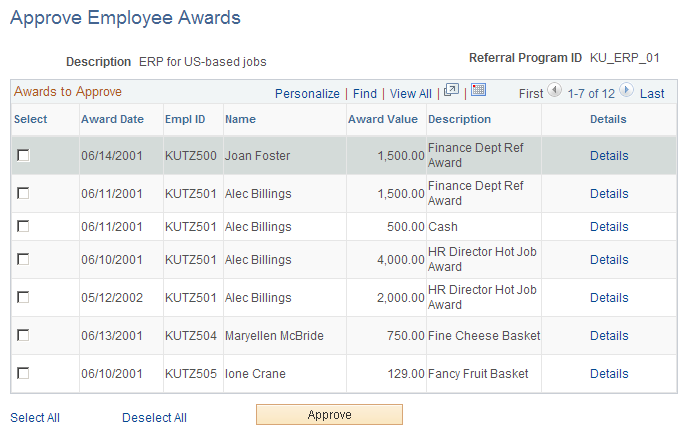693x436 pixels.
Task: Click the Approve button
Action: (329, 414)
